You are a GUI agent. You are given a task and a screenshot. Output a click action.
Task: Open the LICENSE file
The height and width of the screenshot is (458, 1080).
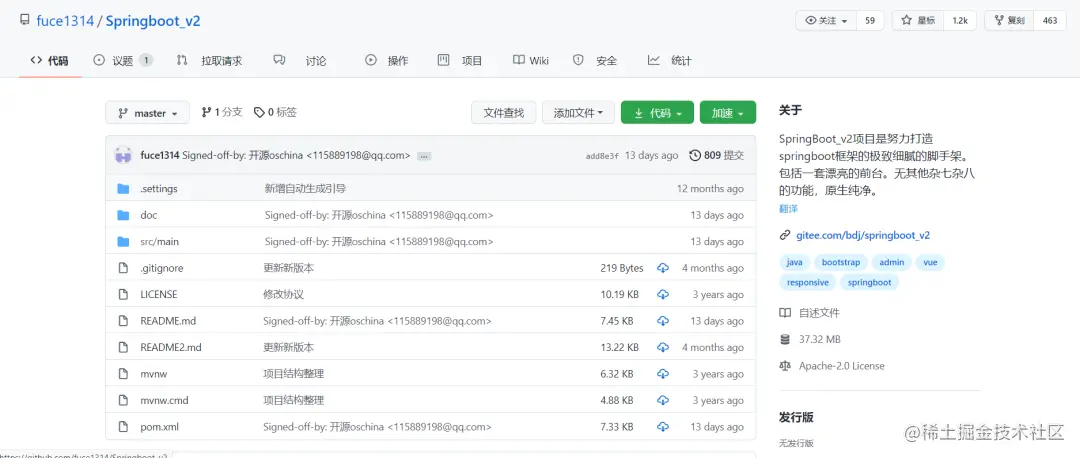pos(158,294)
